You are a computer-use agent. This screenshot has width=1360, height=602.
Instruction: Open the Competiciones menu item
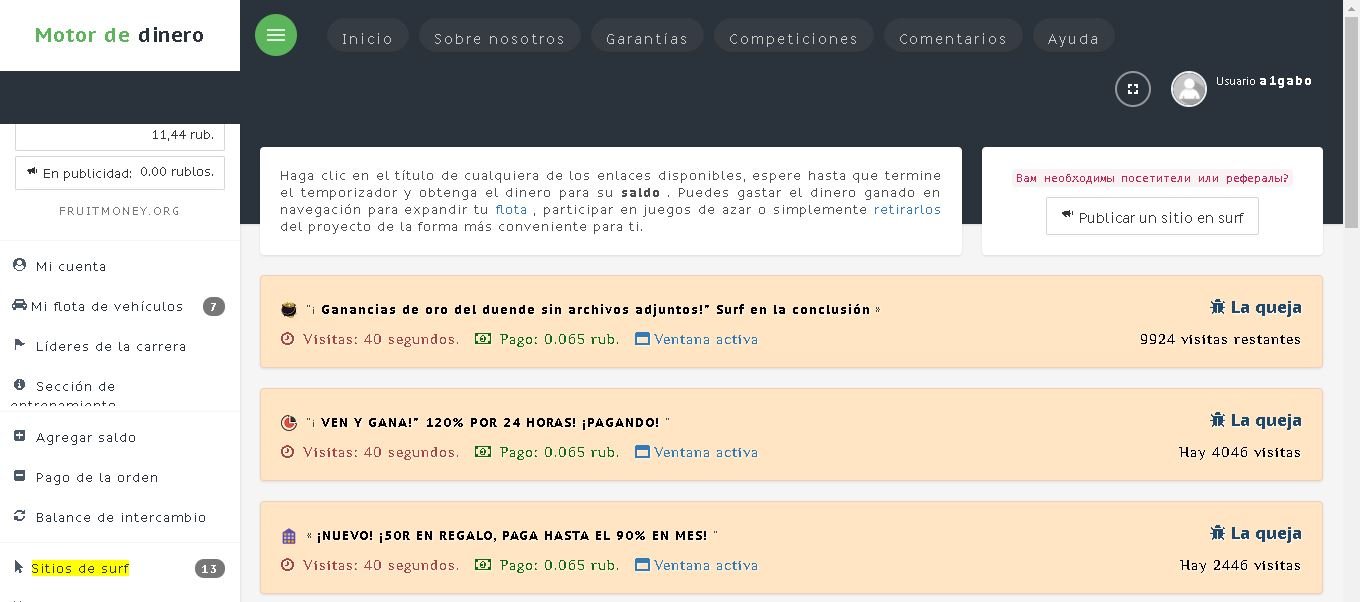[x=793, y=38]
